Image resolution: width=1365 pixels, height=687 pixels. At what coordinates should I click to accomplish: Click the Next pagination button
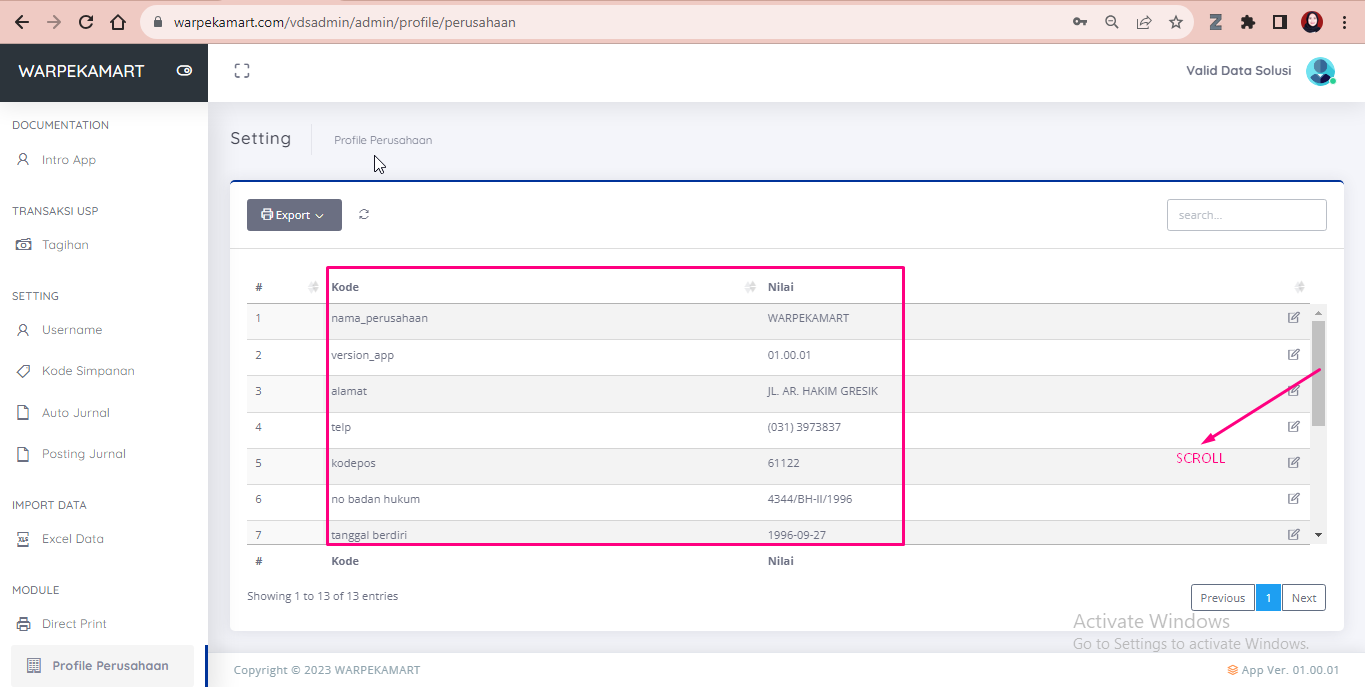pos(1304,598)
